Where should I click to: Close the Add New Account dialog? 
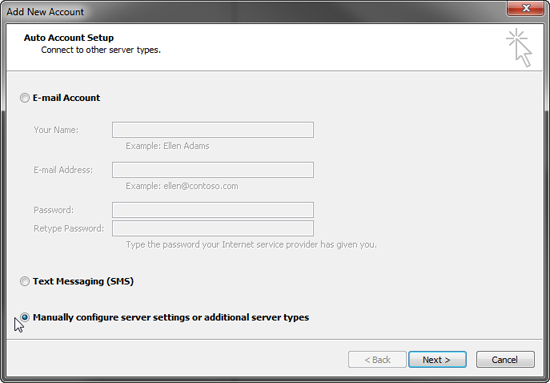[x=525, y=8]
